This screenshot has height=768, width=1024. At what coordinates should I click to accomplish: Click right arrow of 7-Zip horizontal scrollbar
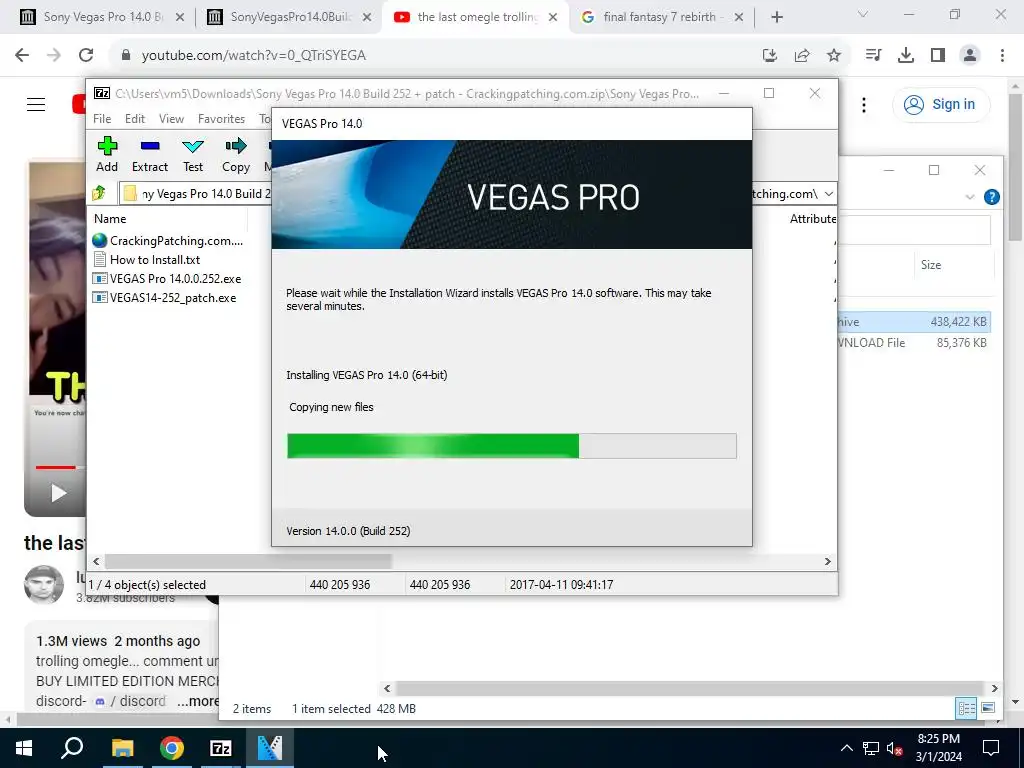(x=827, y=561)
